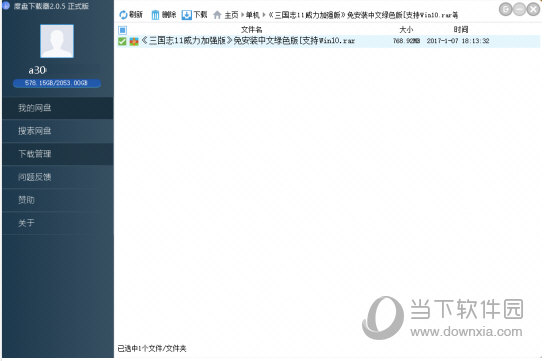Viewport: 547px width, 361px height.
Task: Sort by 时间 column header
Action: click(x=461, y=30)
